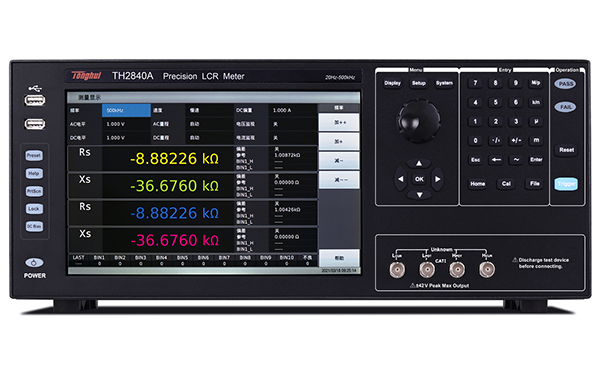Tap the Help key

pyautogui.click(x=34, y=173)
